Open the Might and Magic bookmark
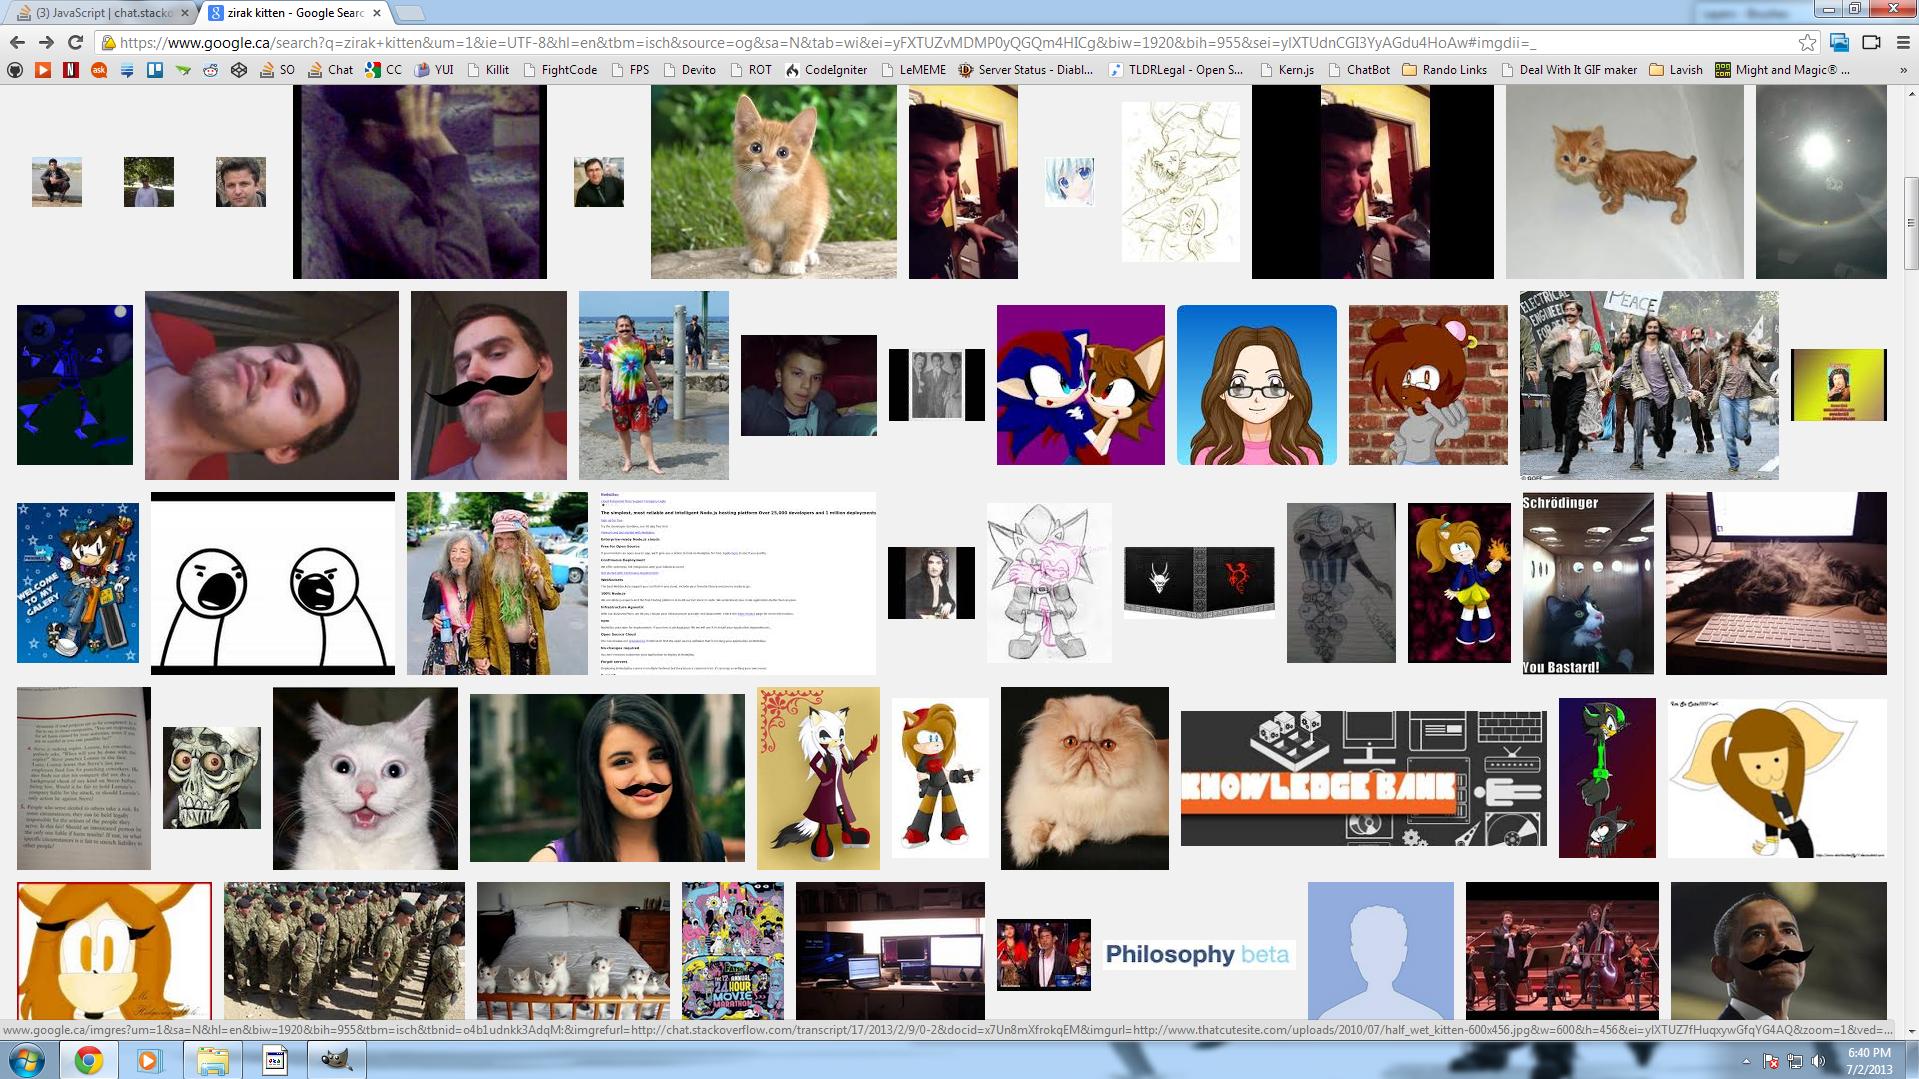 1783,70
